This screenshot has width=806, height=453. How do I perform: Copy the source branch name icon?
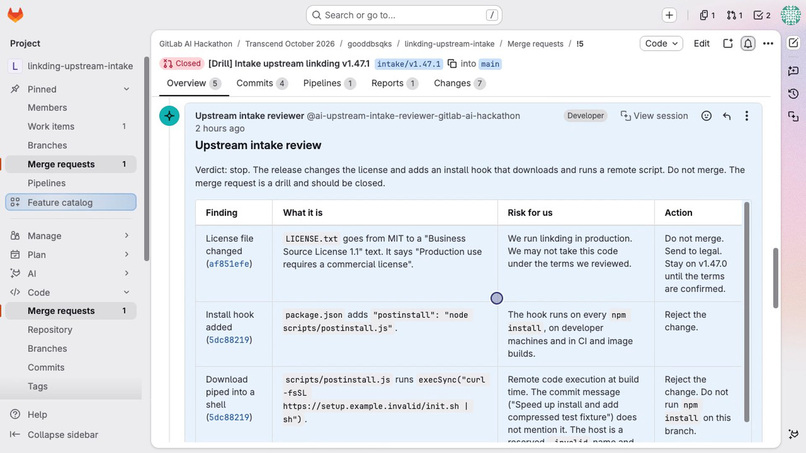(x=452, y=64)
